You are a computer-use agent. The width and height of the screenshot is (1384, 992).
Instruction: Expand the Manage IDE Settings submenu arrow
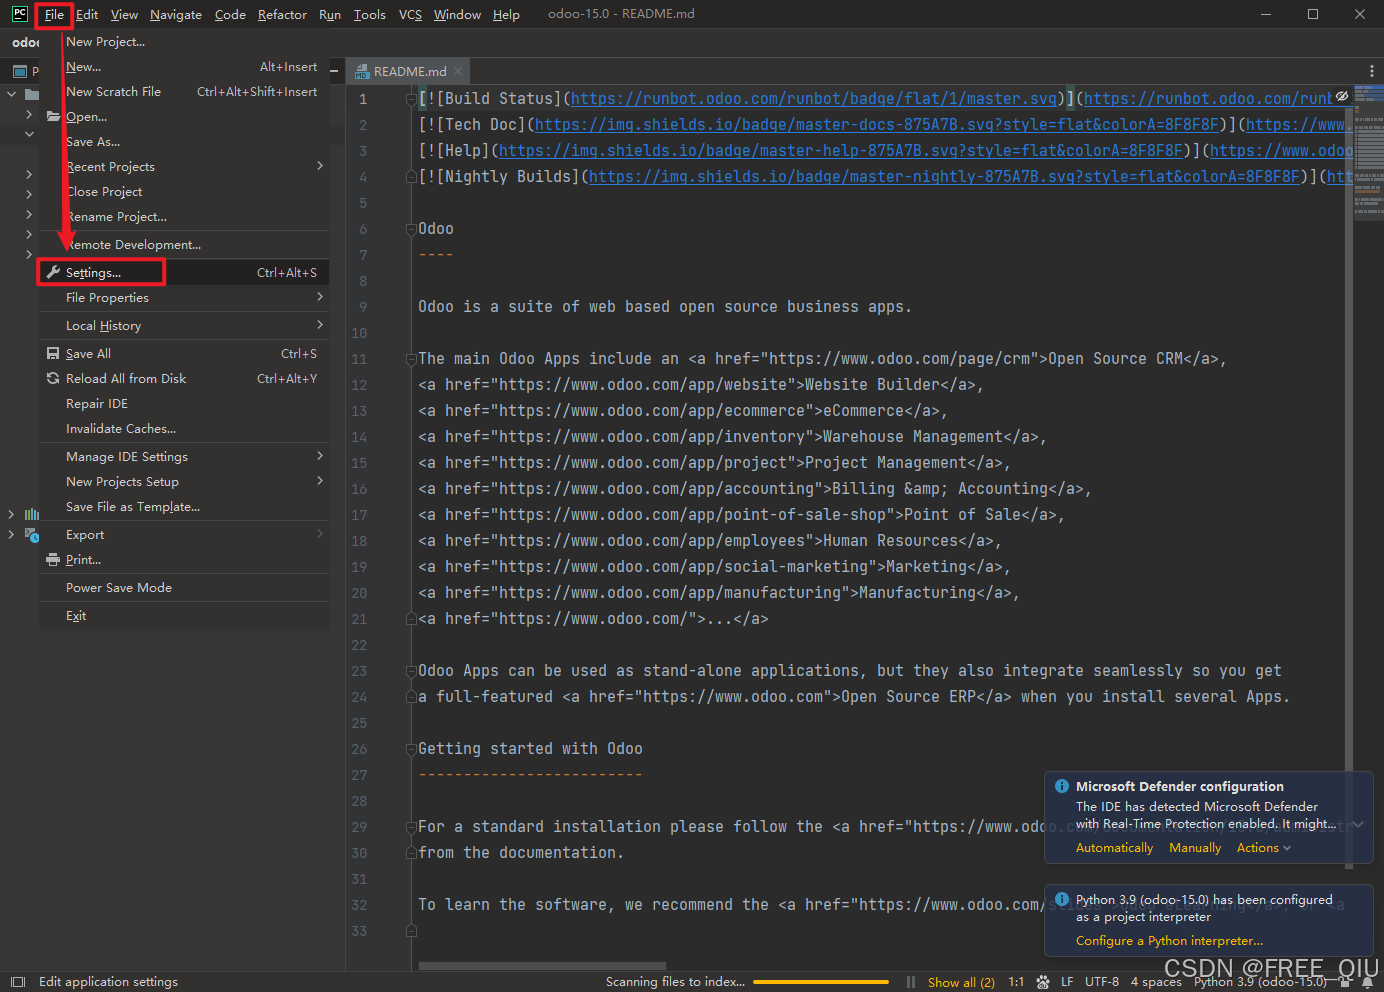[x=320, y=456]
